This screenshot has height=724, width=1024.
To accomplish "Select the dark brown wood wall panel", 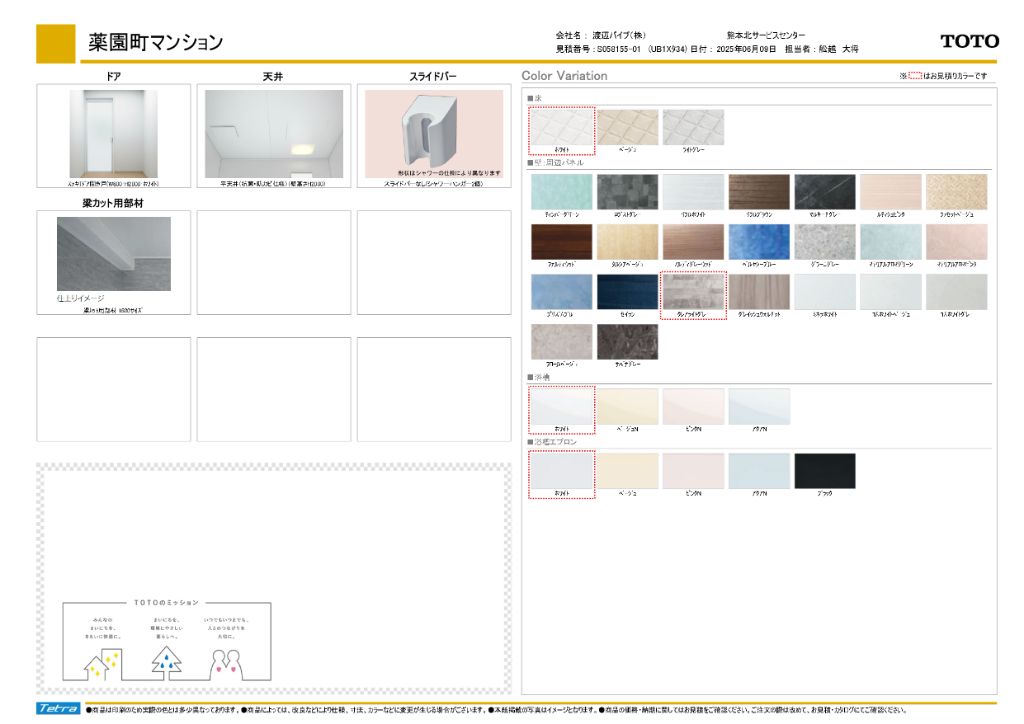I will (561, 241).
